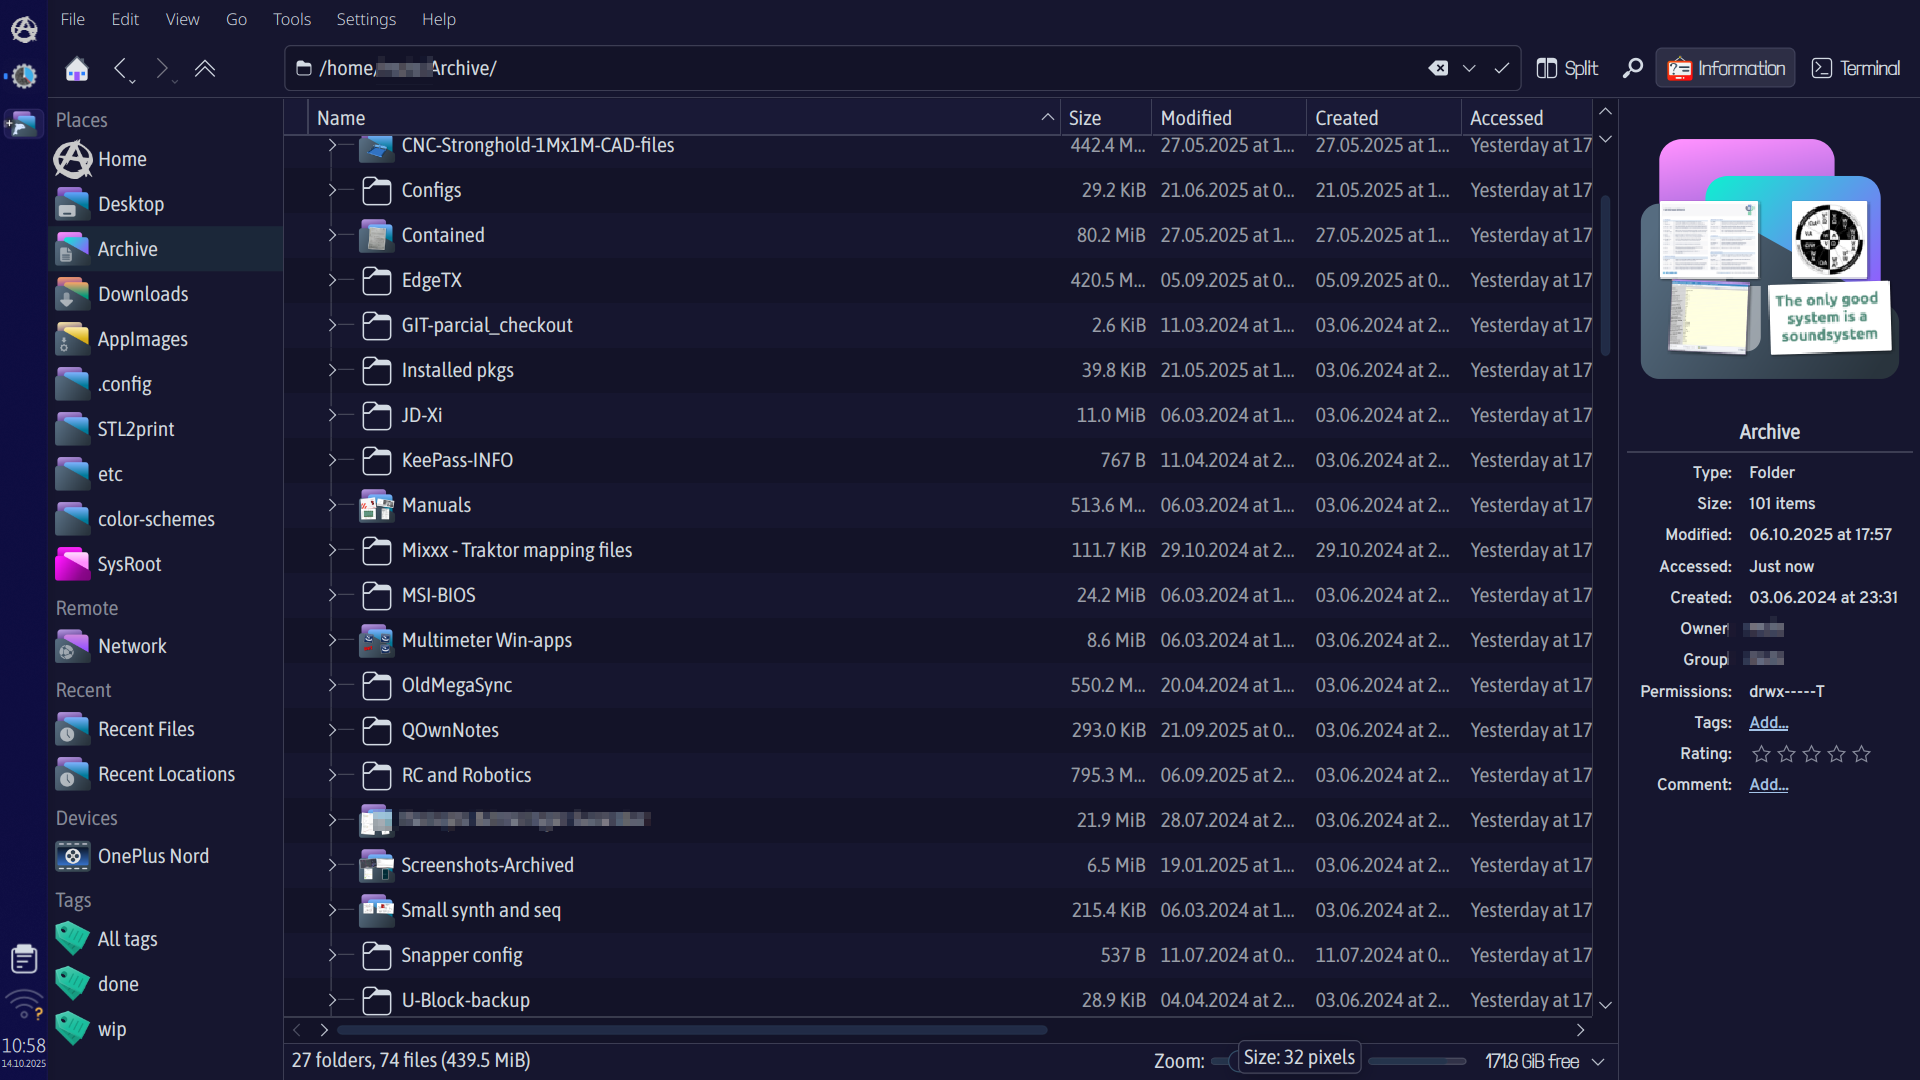Toggle the Information panel

(x=1726, y=68)
